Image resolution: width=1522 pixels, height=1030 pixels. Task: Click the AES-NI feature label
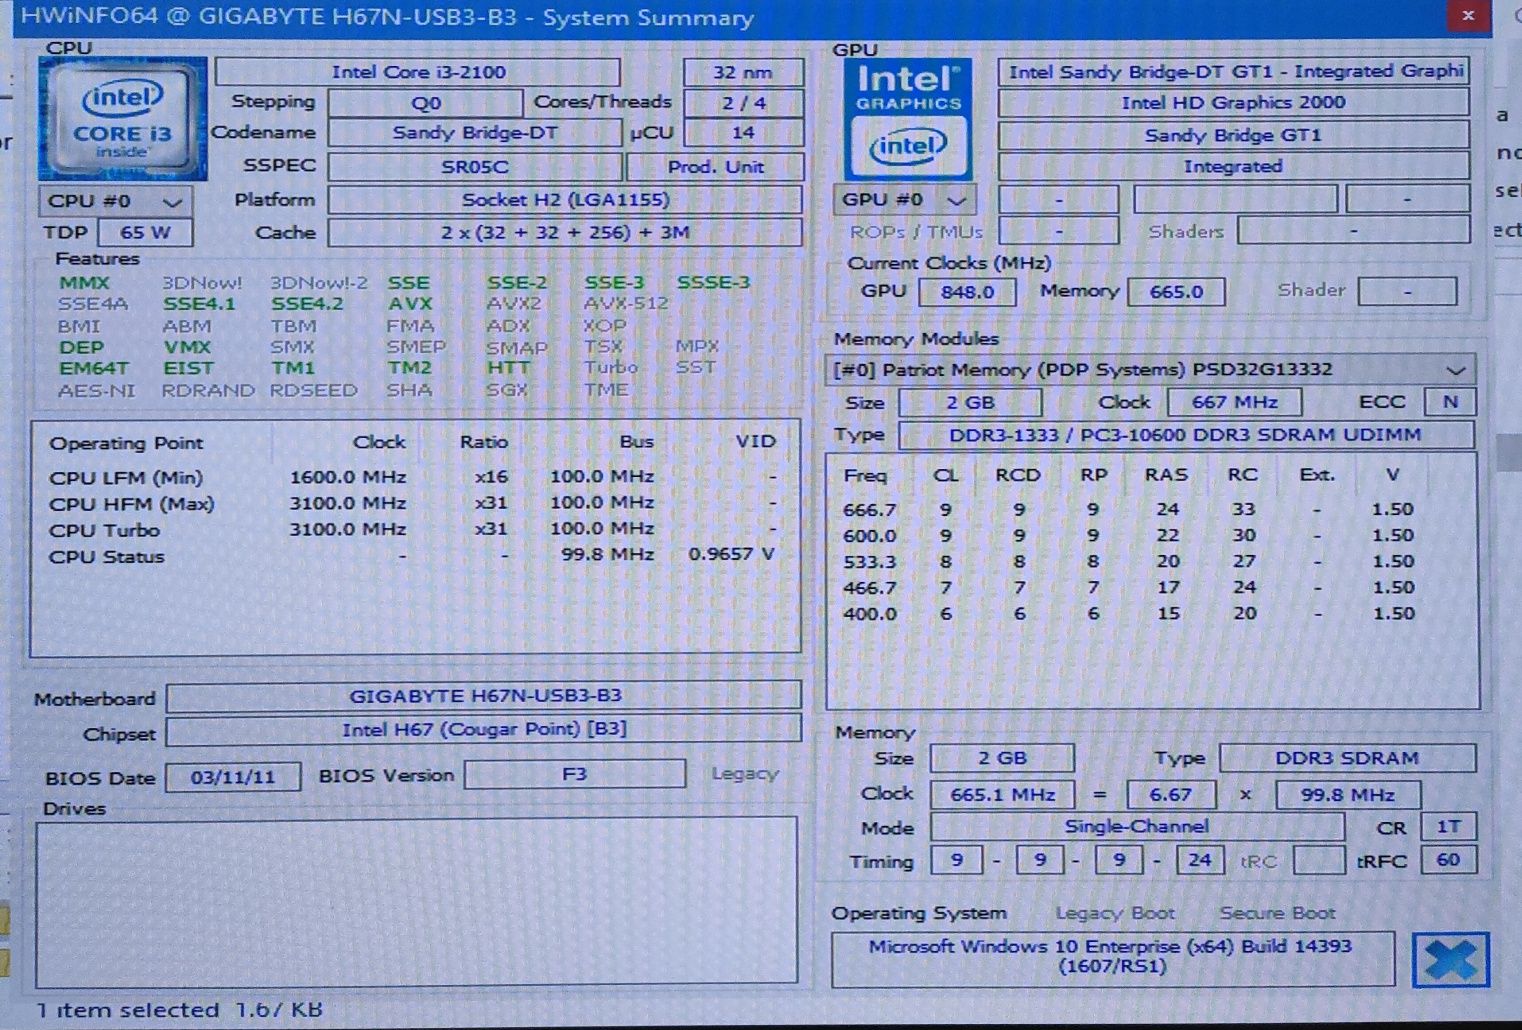tap(96, 391)
